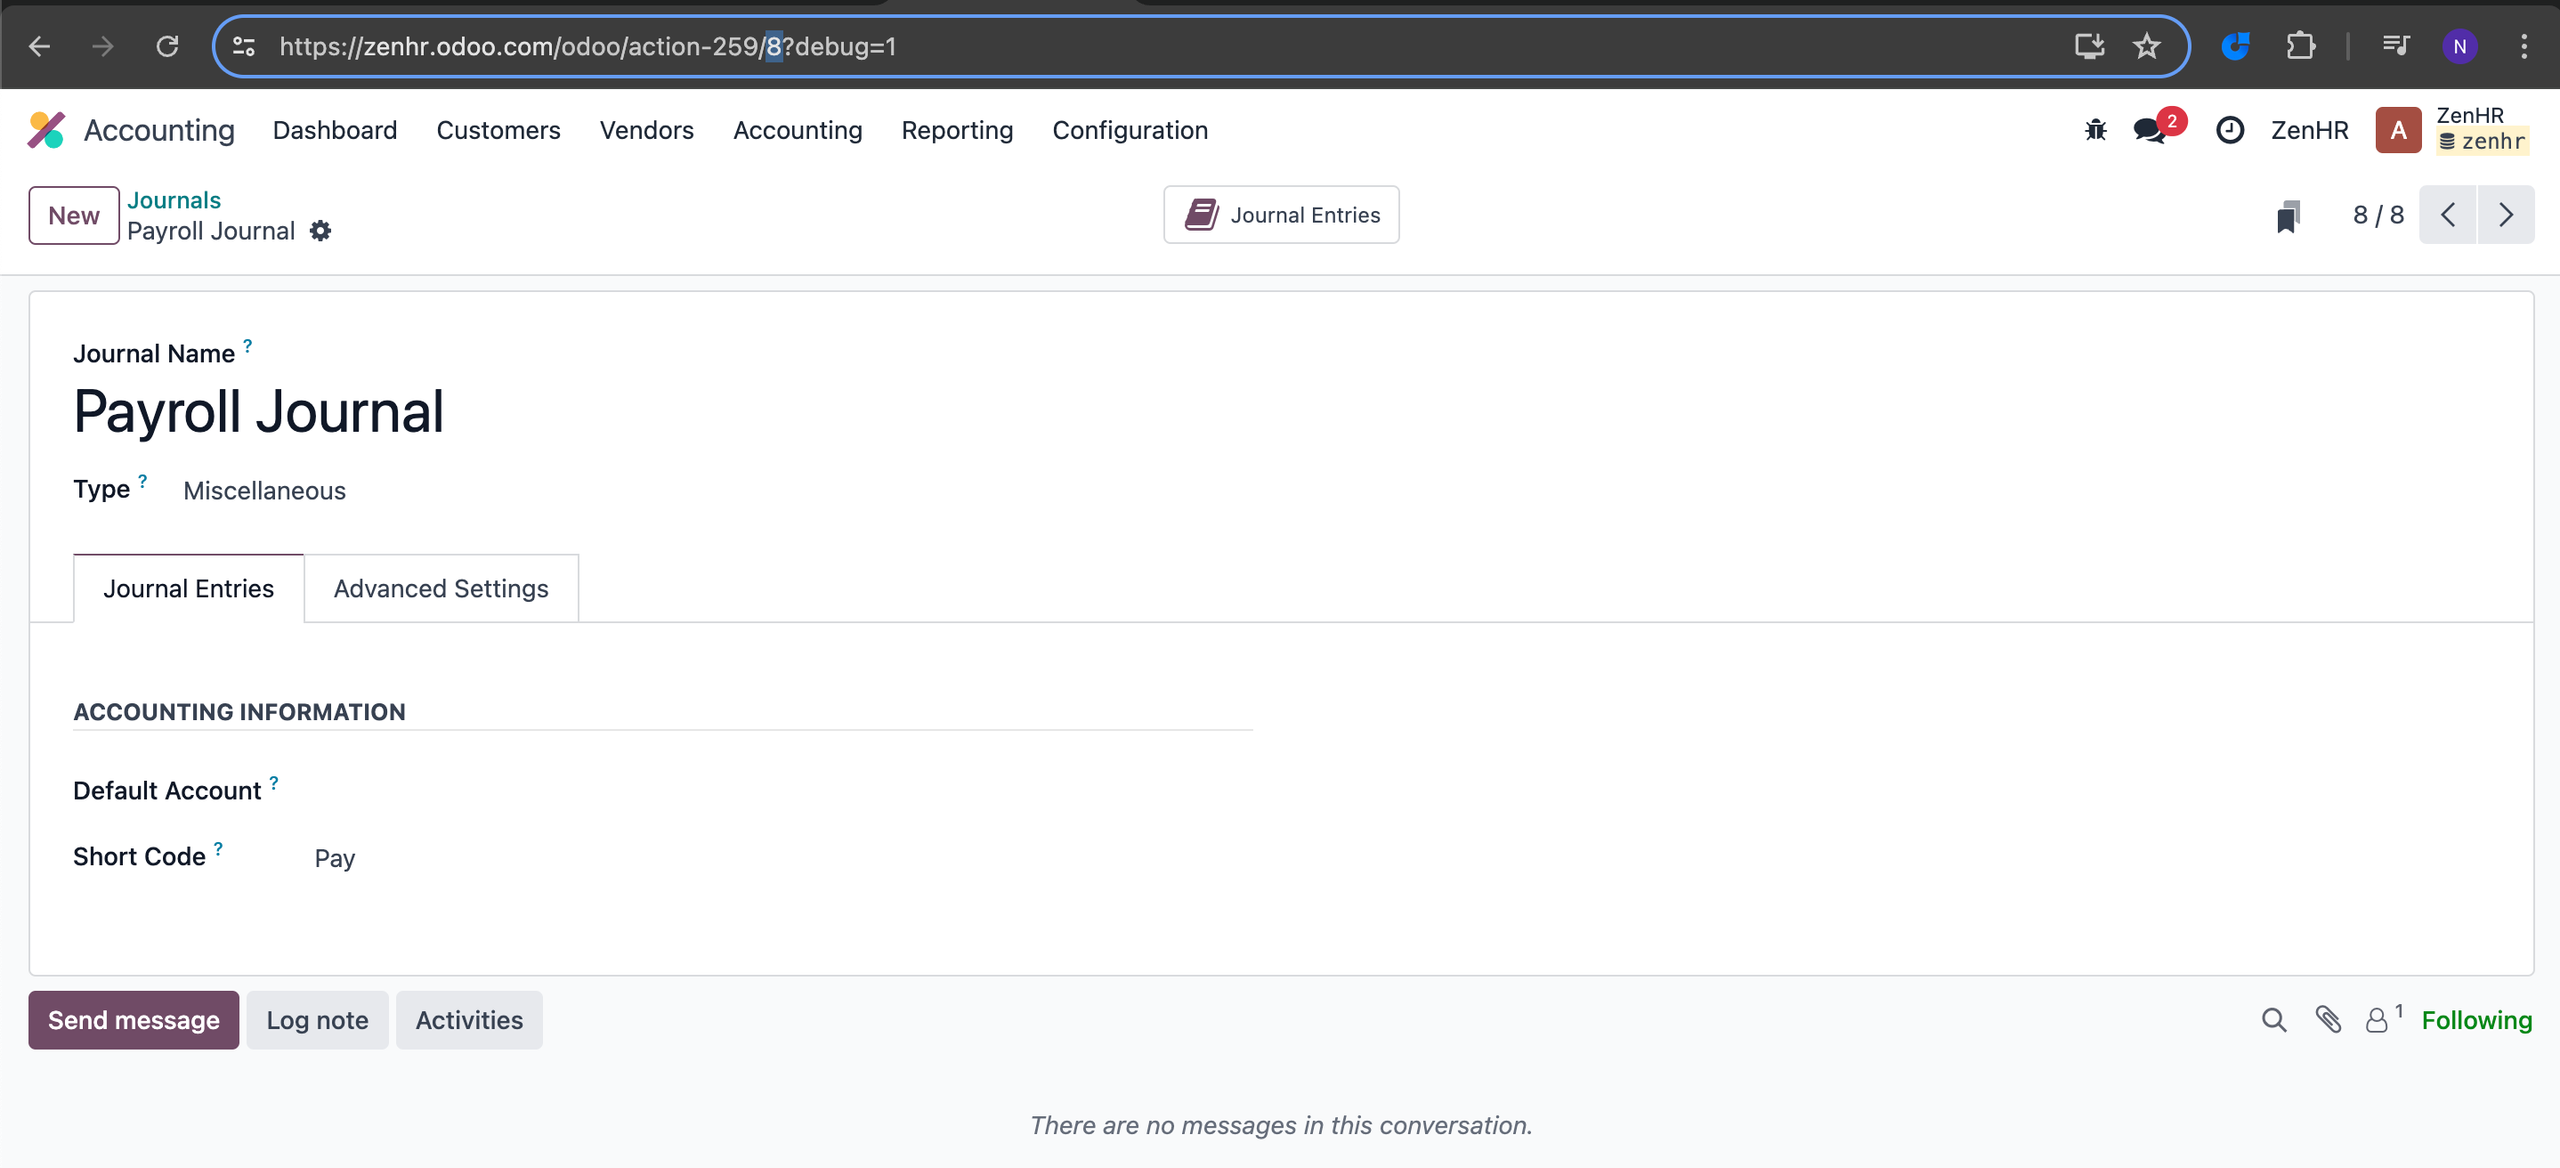Search chatter messages with magnifier icon
Image resolution: width=2560 pixels, height=1168 pixels.
tap(2274, 1020)
